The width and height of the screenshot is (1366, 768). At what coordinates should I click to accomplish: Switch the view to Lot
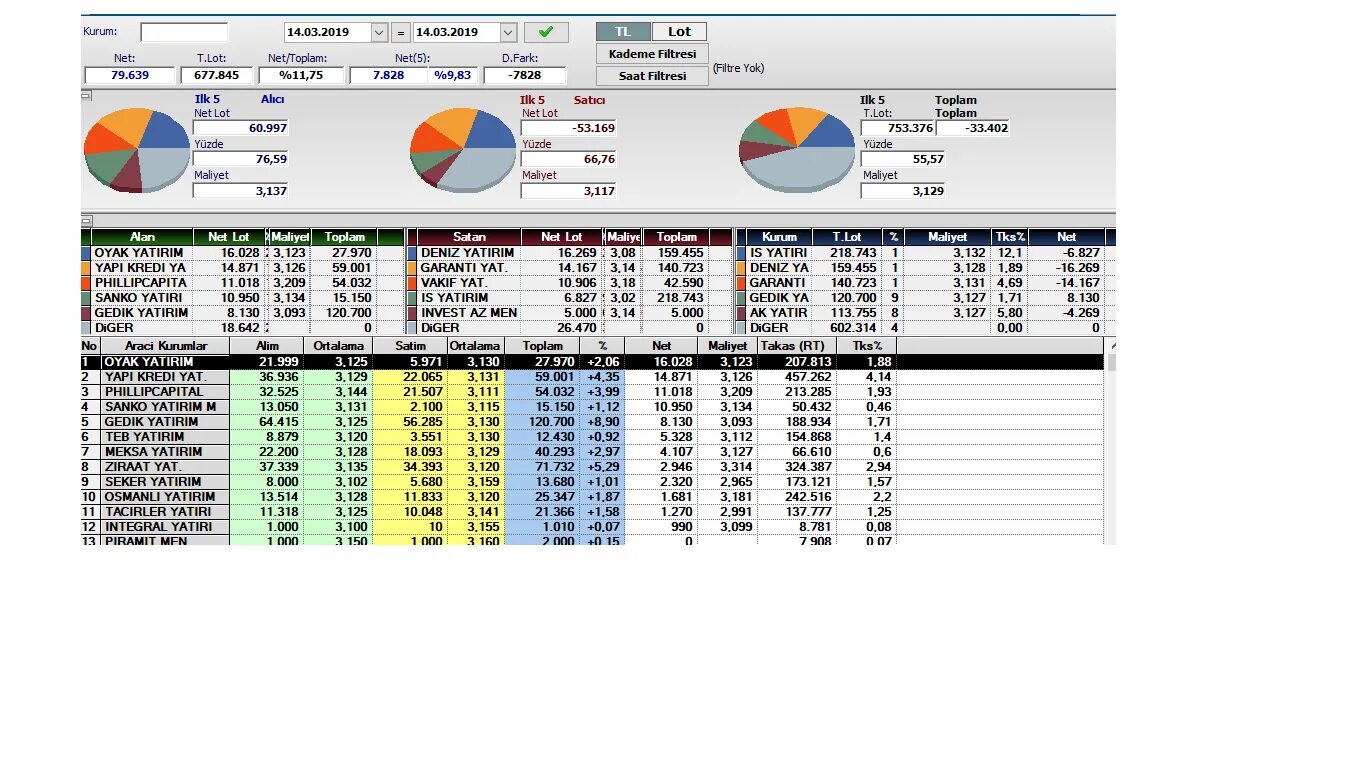(680, 31)
